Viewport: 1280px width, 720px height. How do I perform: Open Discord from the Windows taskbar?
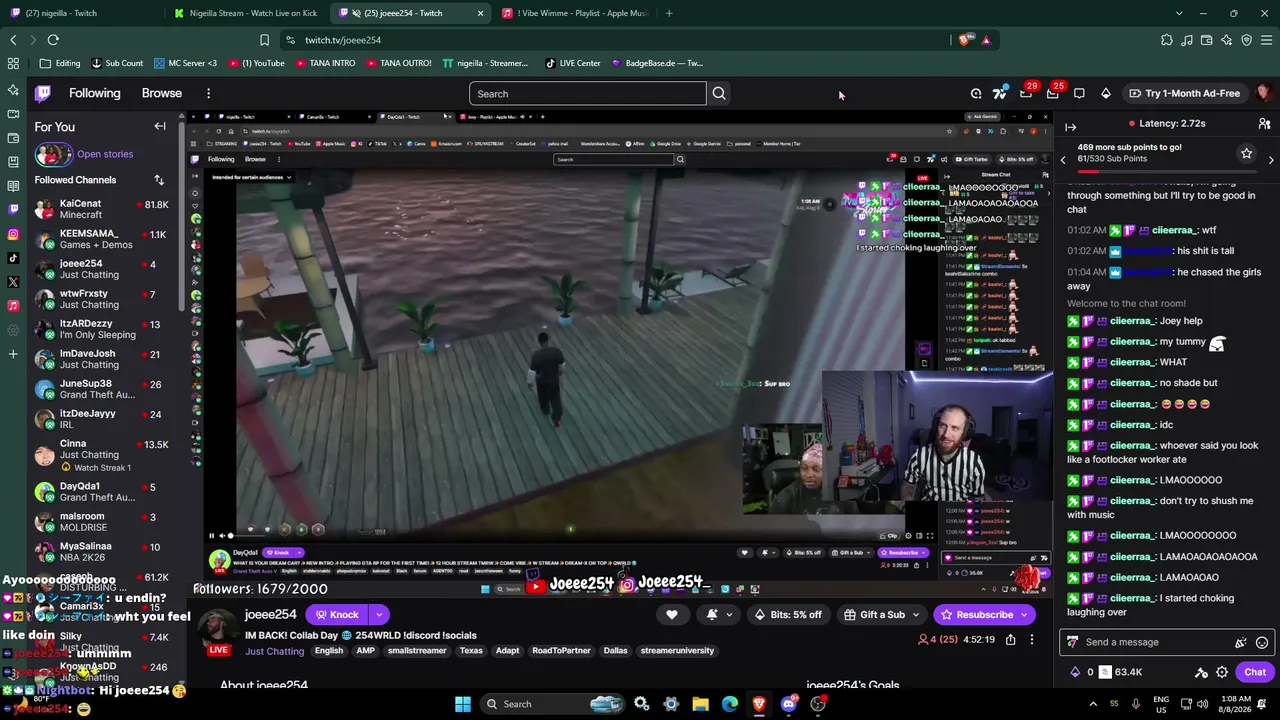pos(789,704)
